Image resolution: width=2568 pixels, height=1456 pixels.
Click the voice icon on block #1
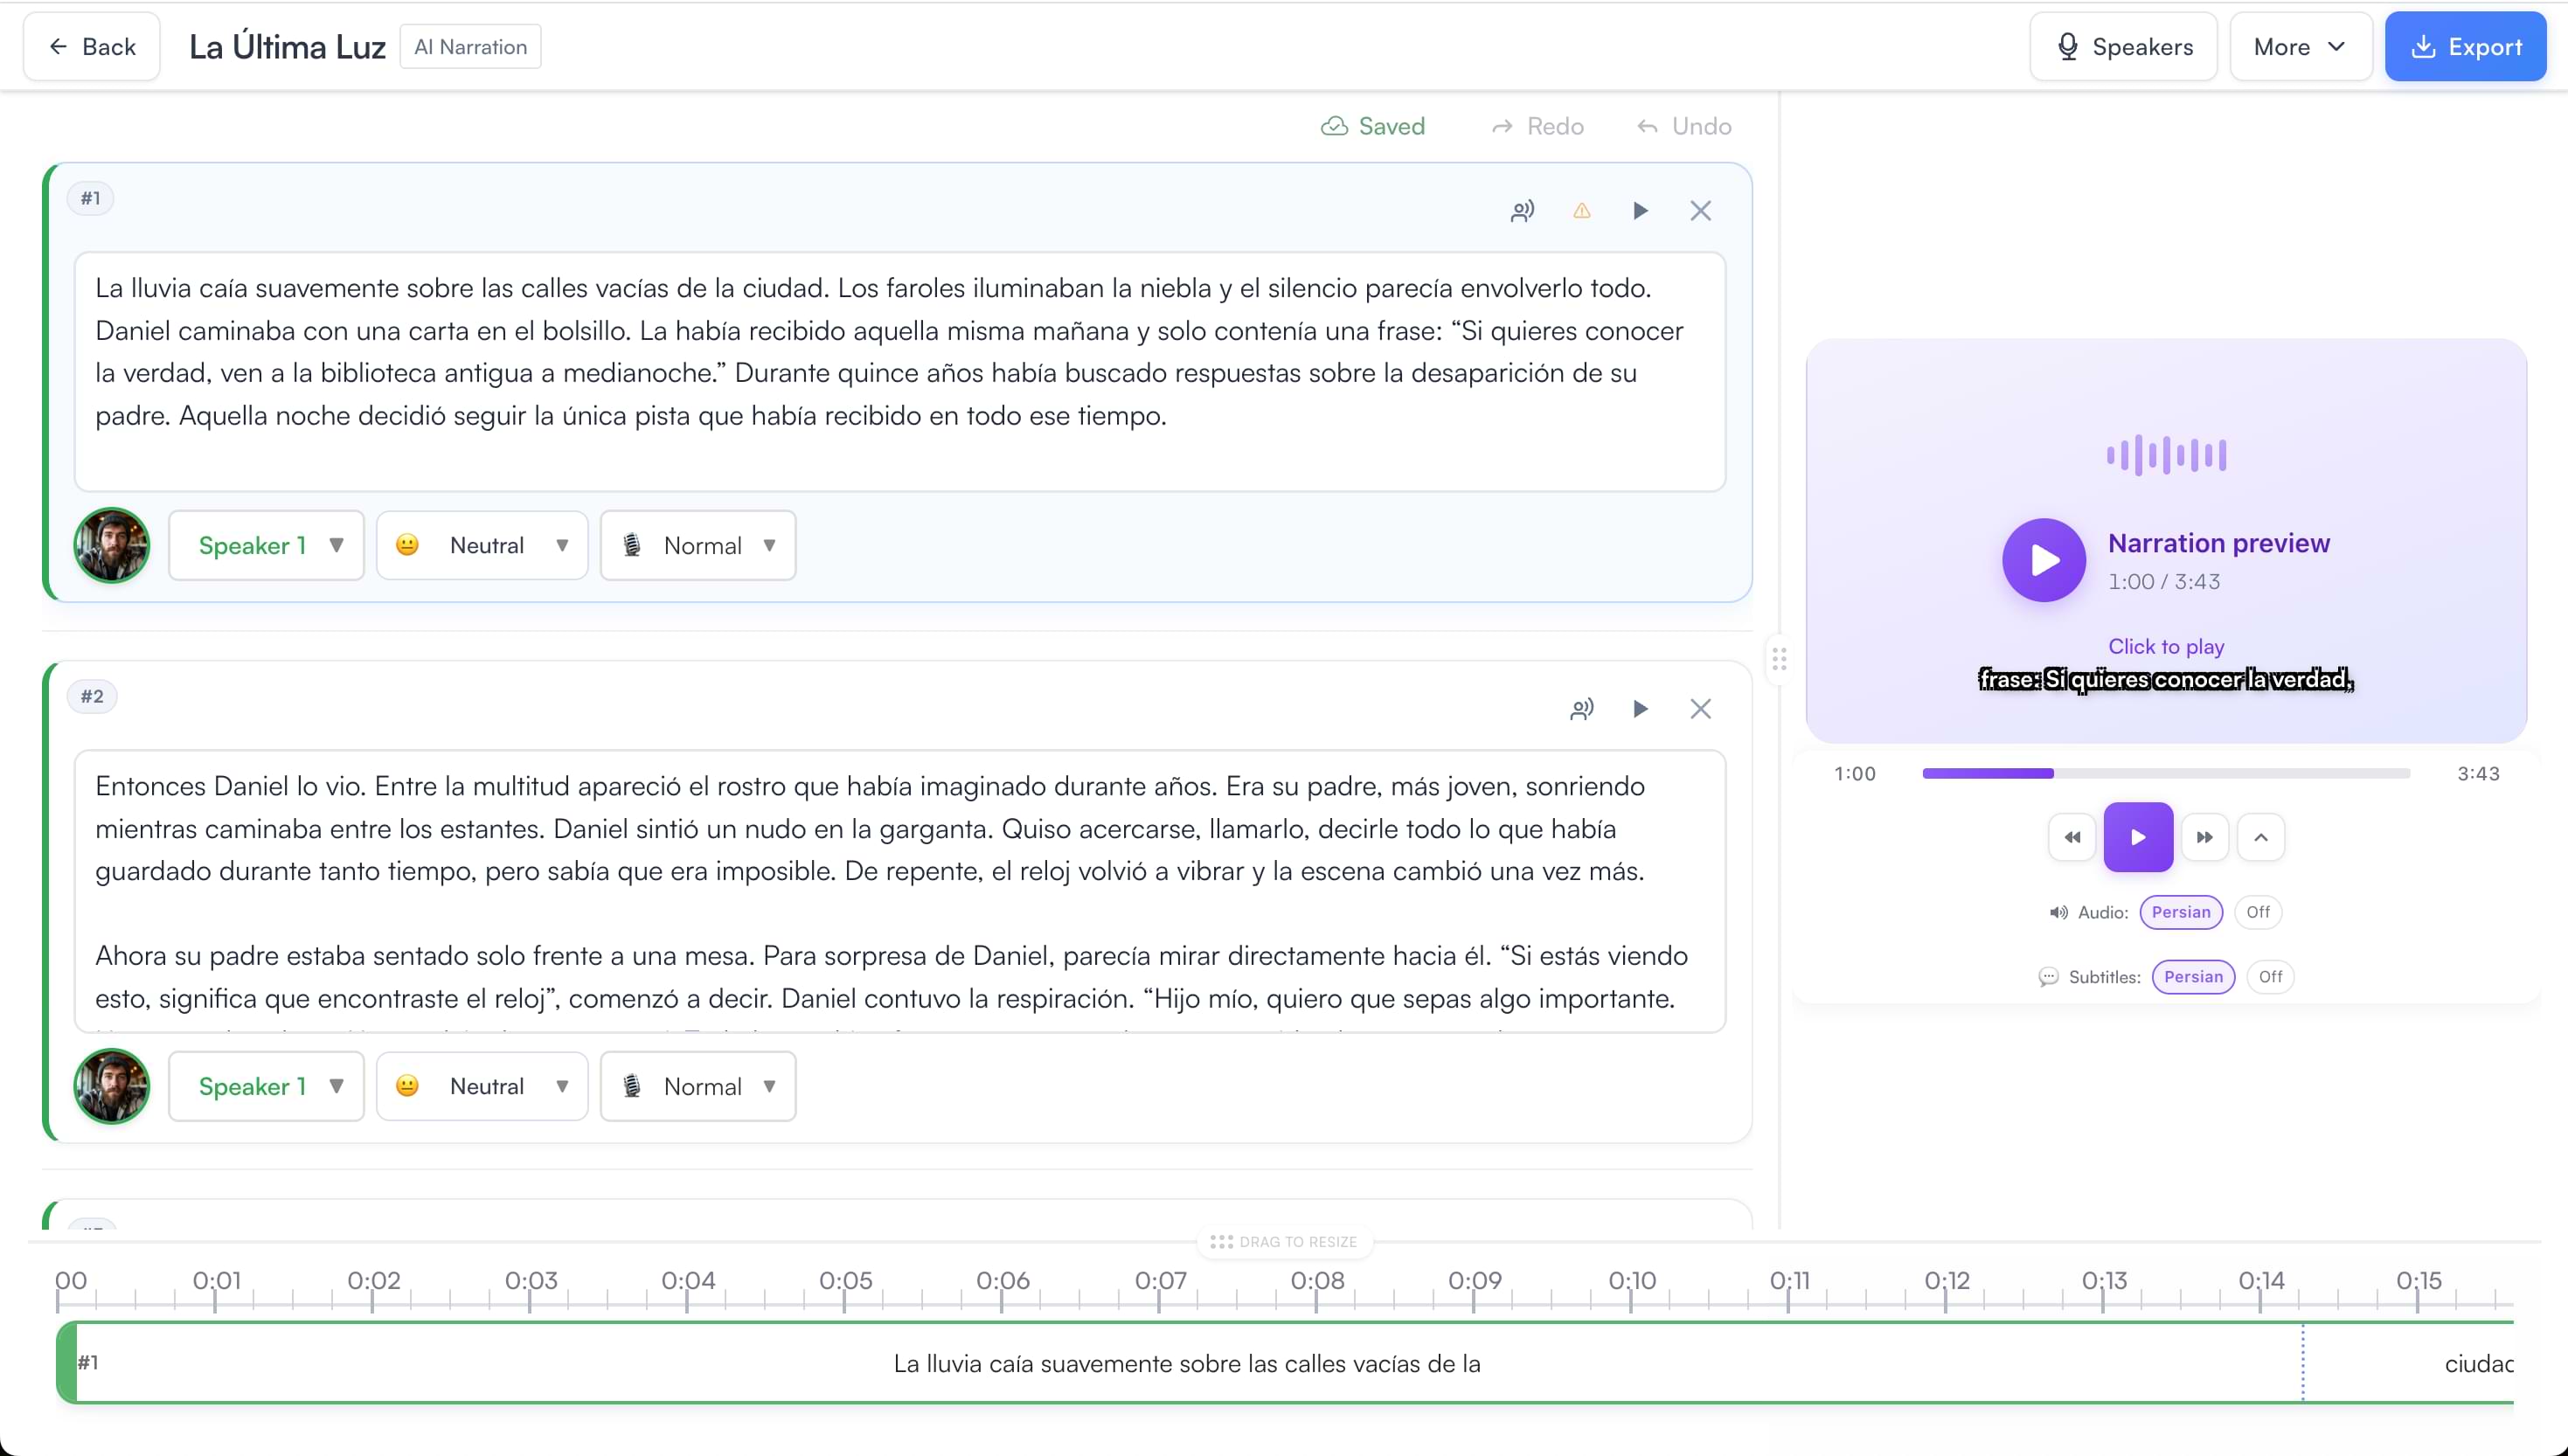coord(1522,211)
